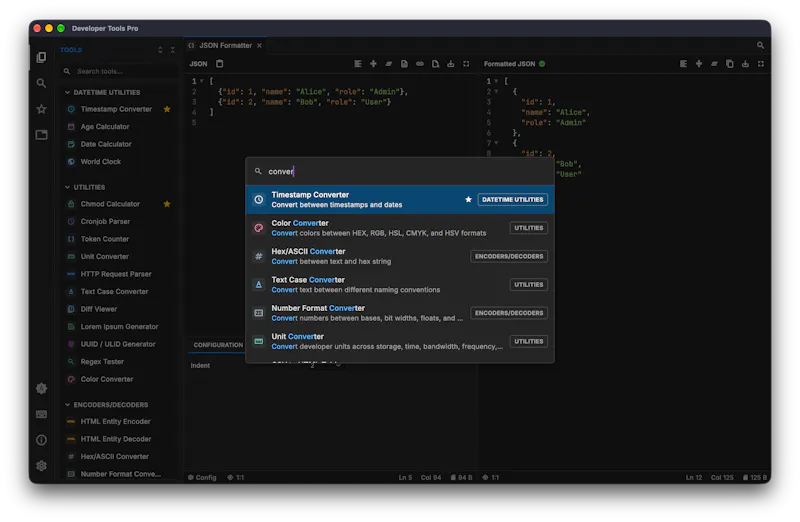
Task: Close the JSON Formatter tab
Action: click(x=259, y=45)
